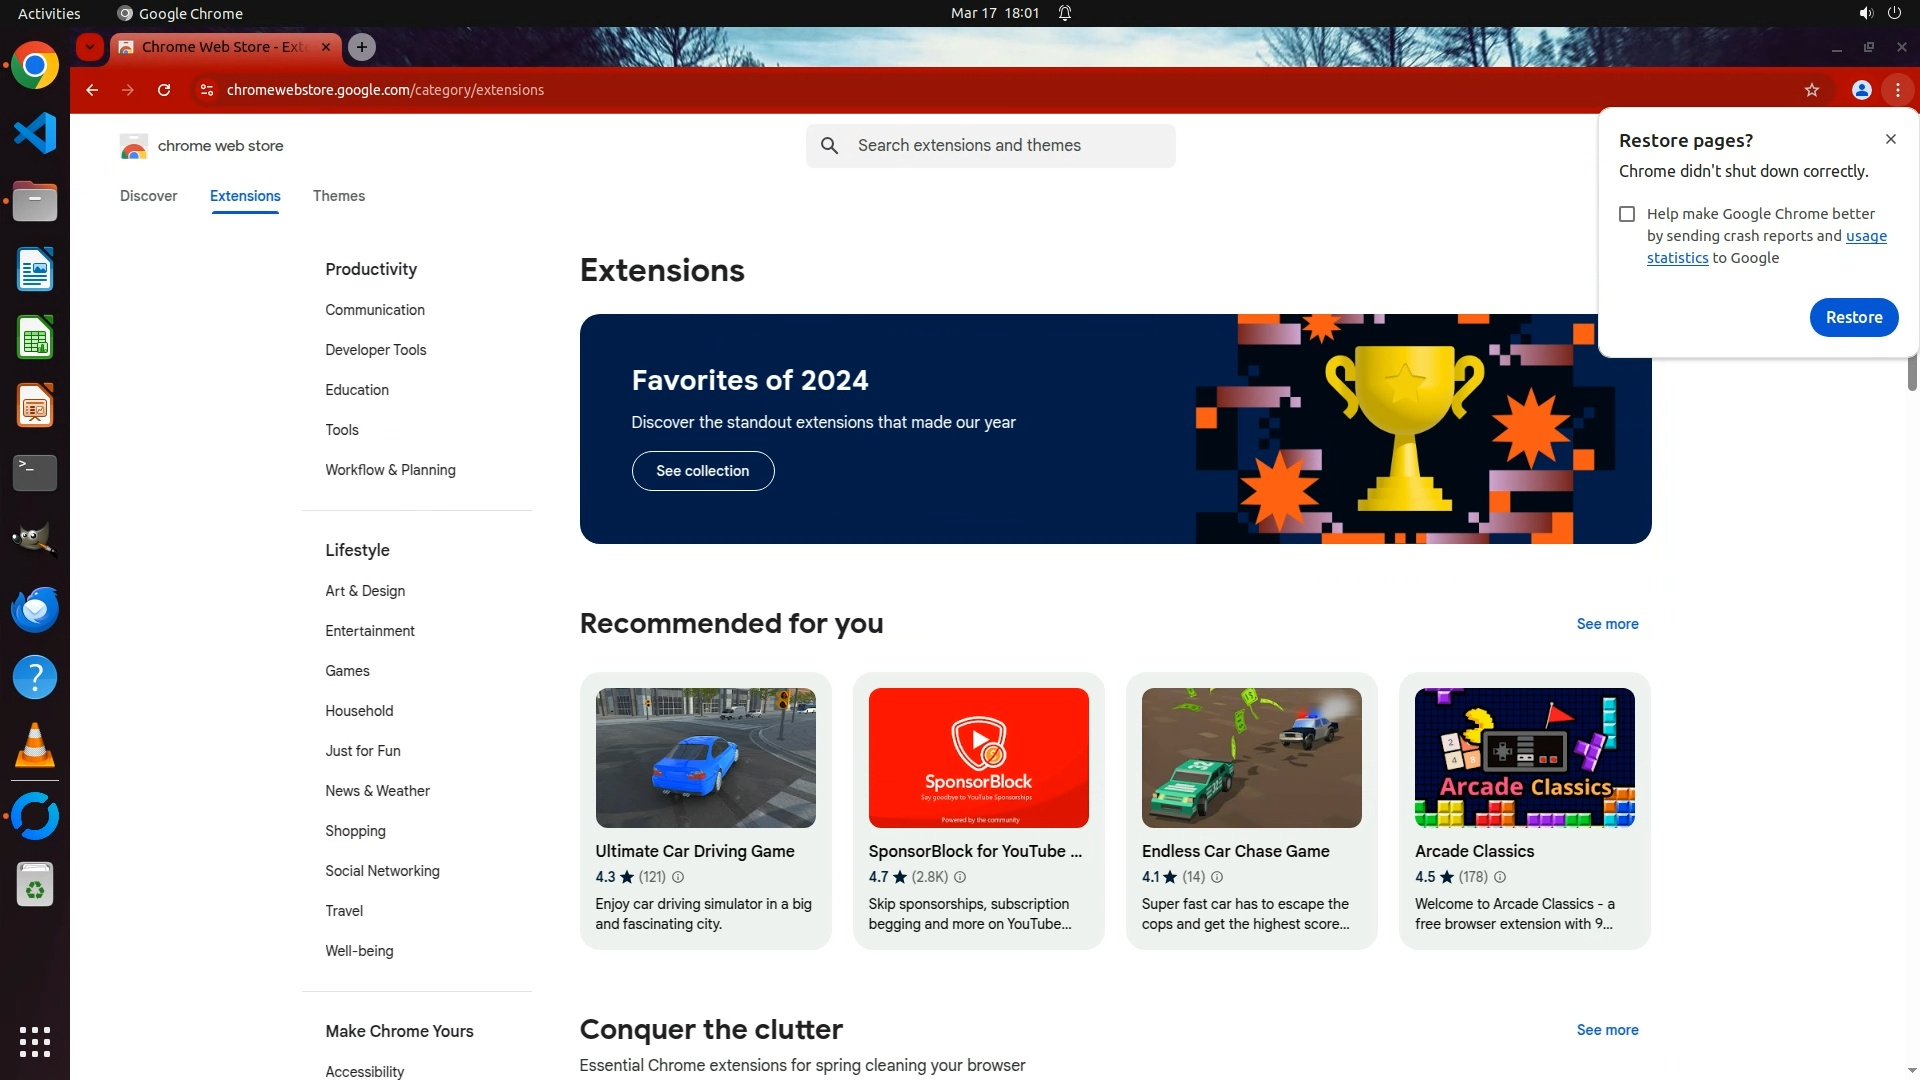This screenshot has width=1920, height=1080.
Task: Click the page vertical scrollbar thumb
Action: [1911, 372]
